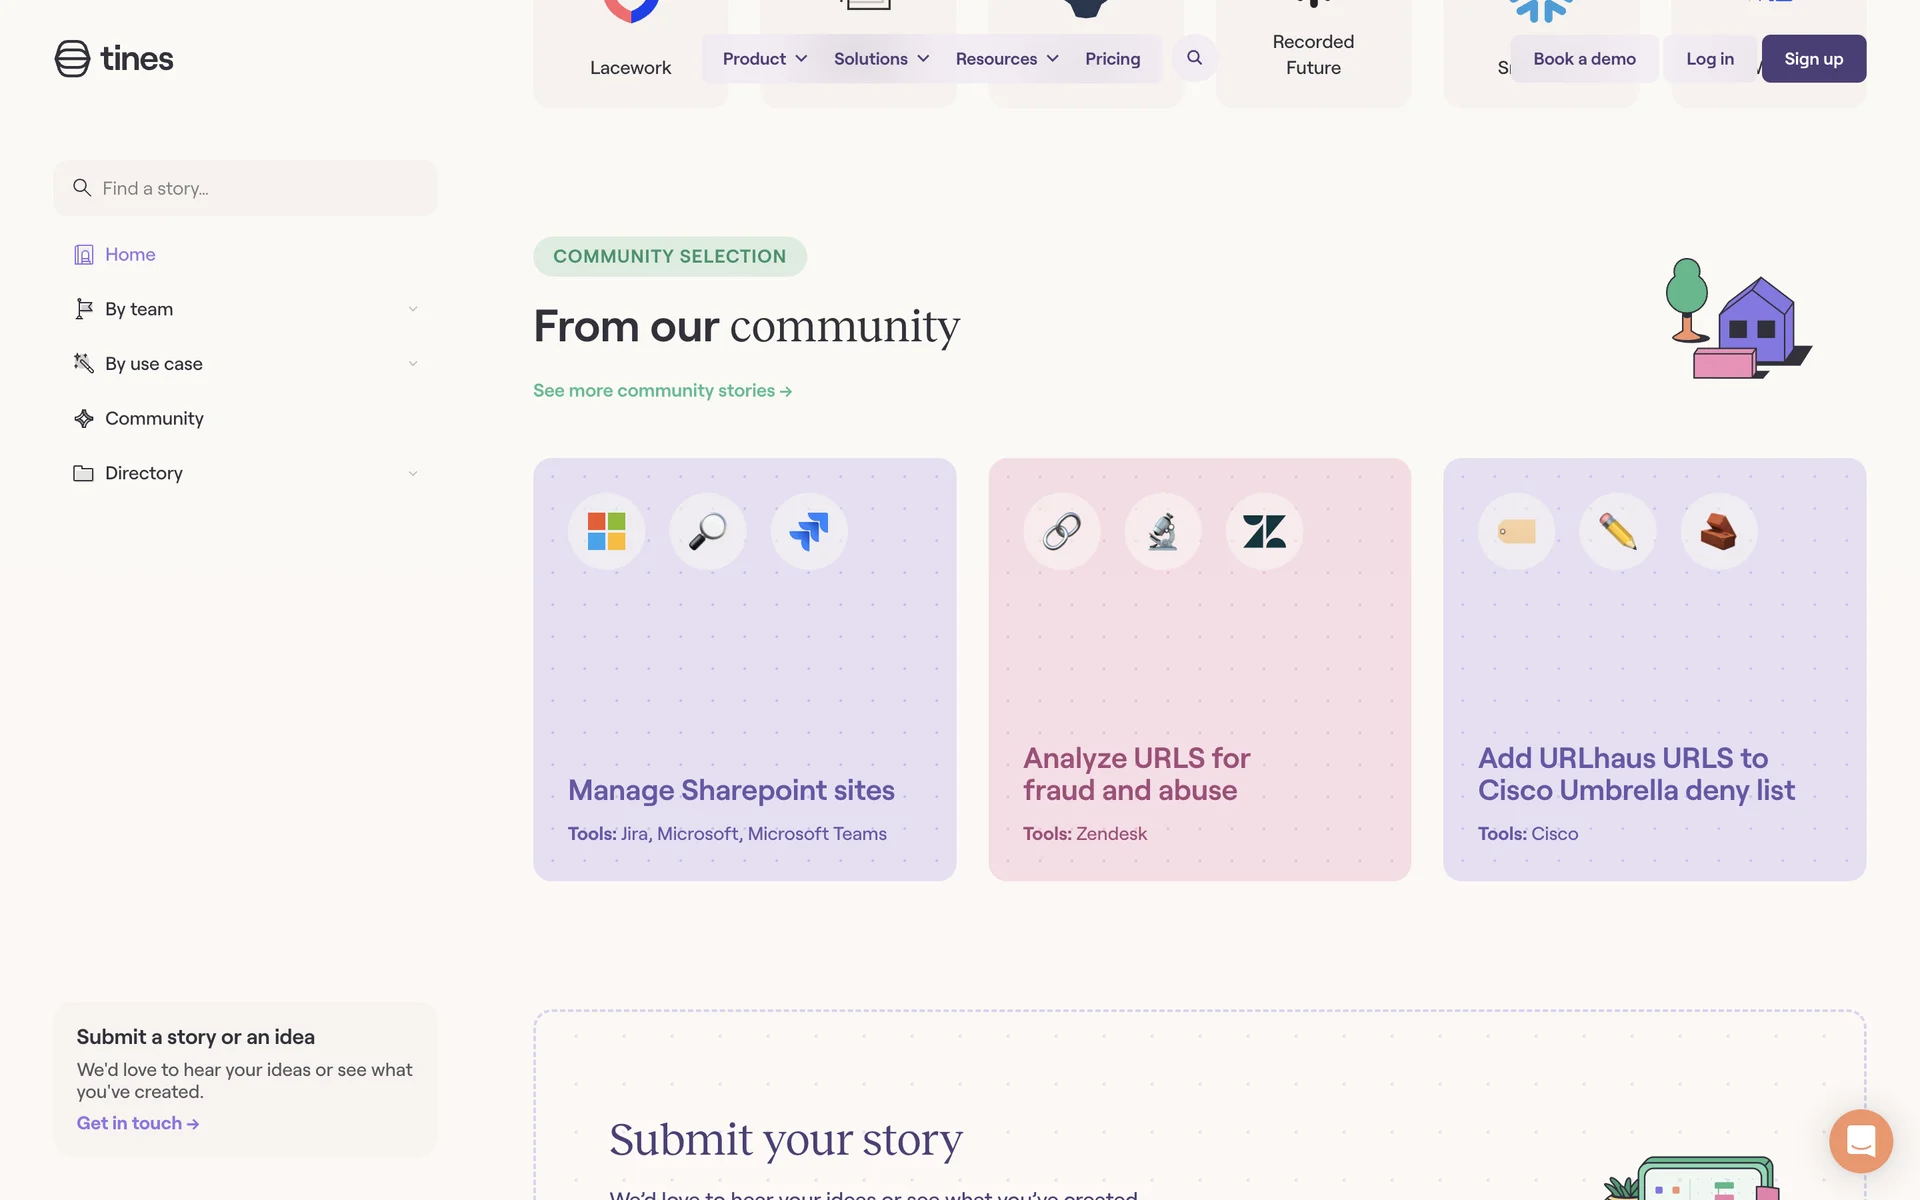Click the Find a story search field
The height and width of the screenshot is (1200, 1920).
[245, 188]
